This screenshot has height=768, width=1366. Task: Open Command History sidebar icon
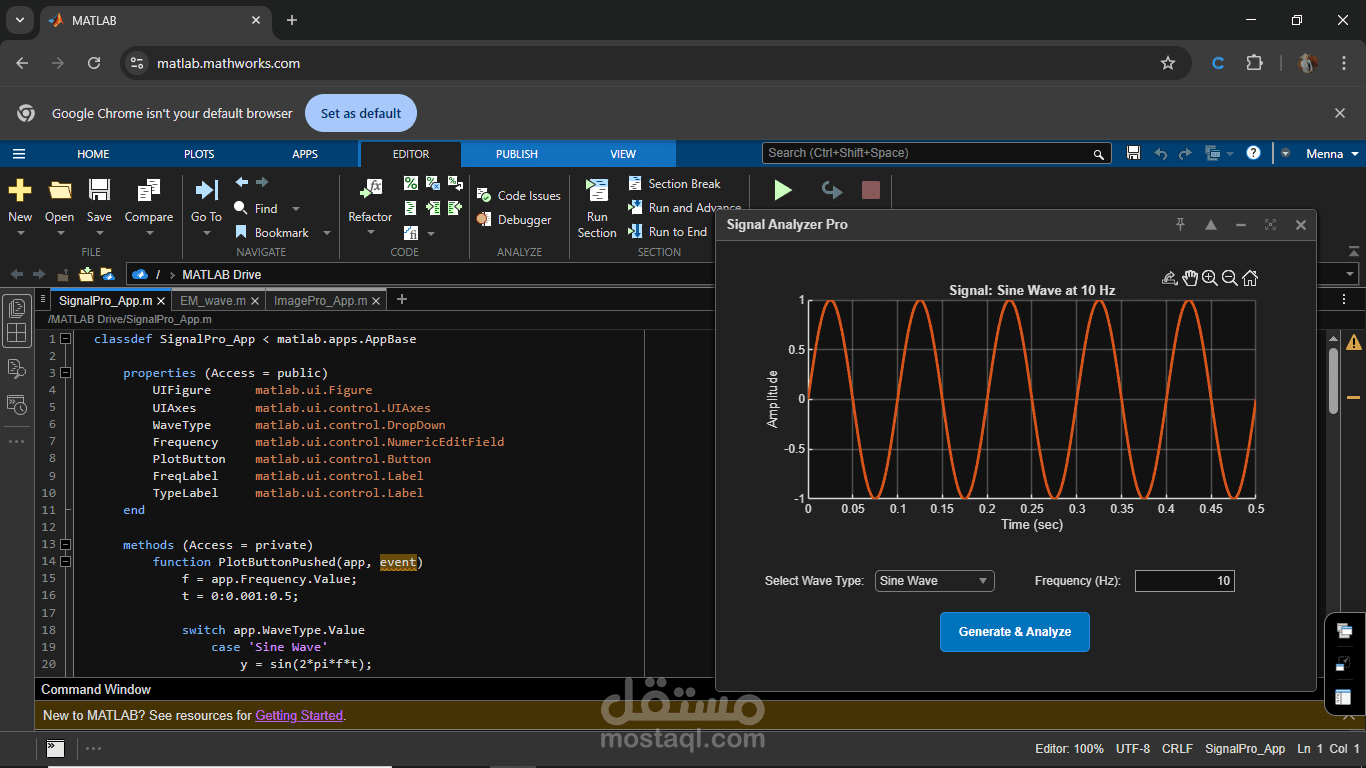click(16, 405)
